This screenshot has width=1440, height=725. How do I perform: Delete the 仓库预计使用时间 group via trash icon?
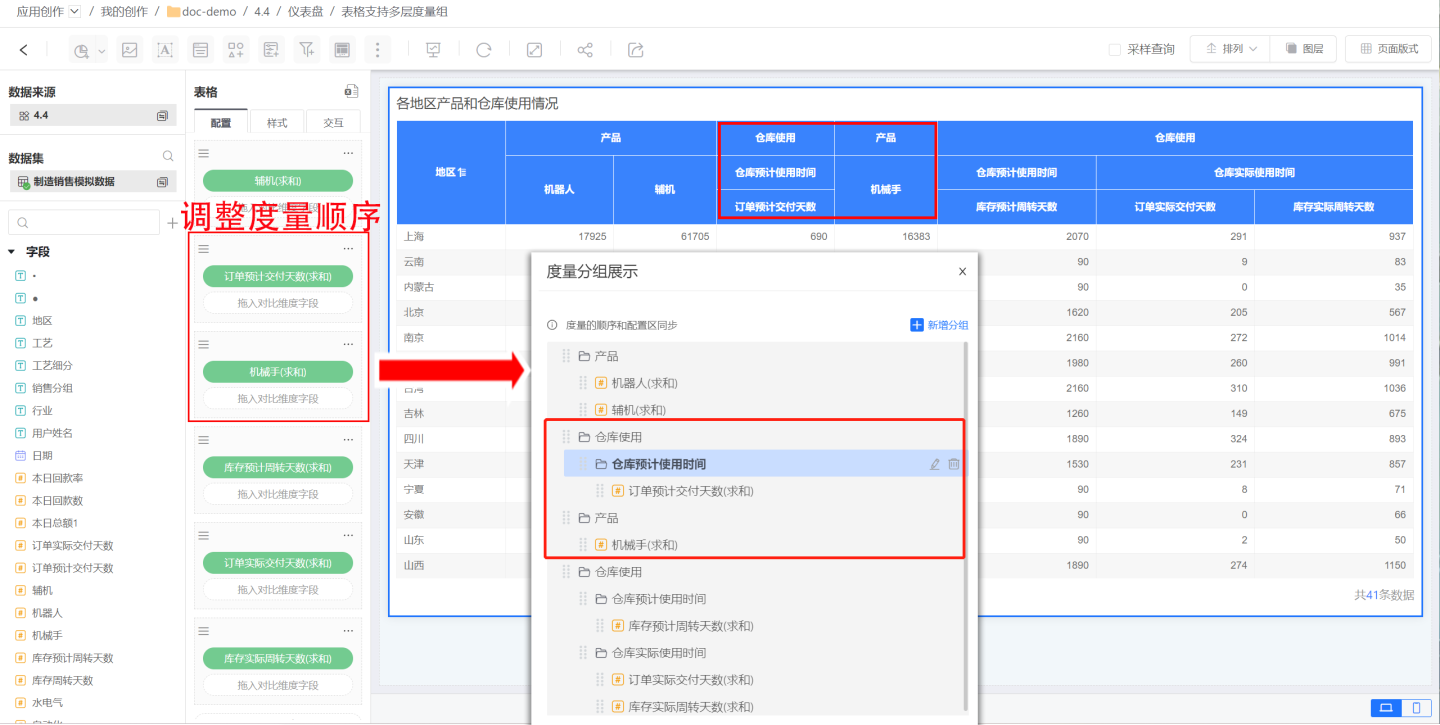(954, 464)
